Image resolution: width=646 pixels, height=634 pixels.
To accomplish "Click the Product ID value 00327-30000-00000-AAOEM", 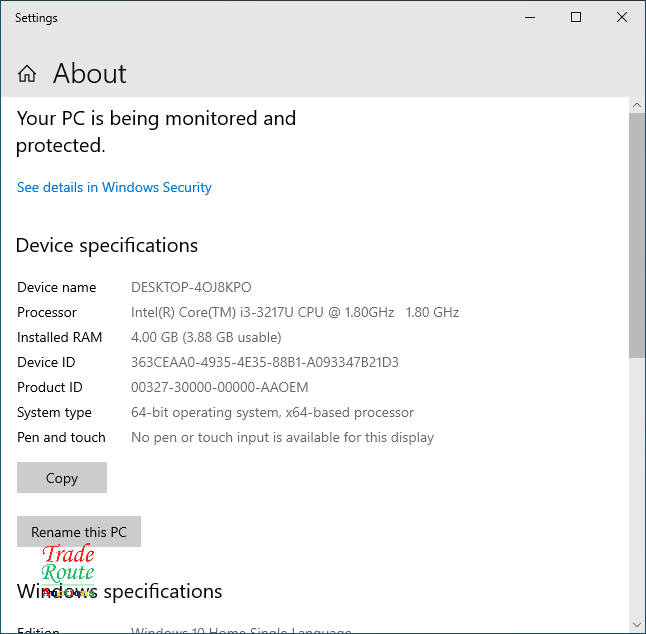I will [x=219, y=387].
